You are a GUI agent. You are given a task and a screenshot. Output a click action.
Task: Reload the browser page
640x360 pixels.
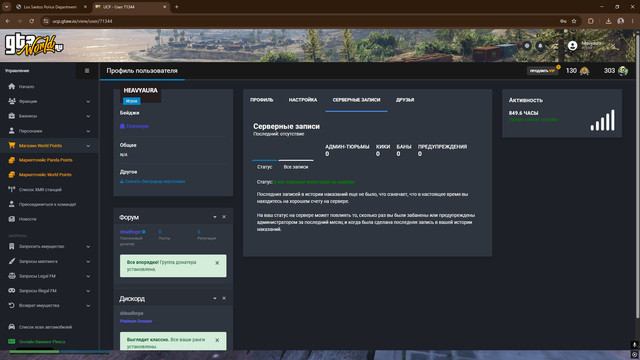click(x=31, y=21)
